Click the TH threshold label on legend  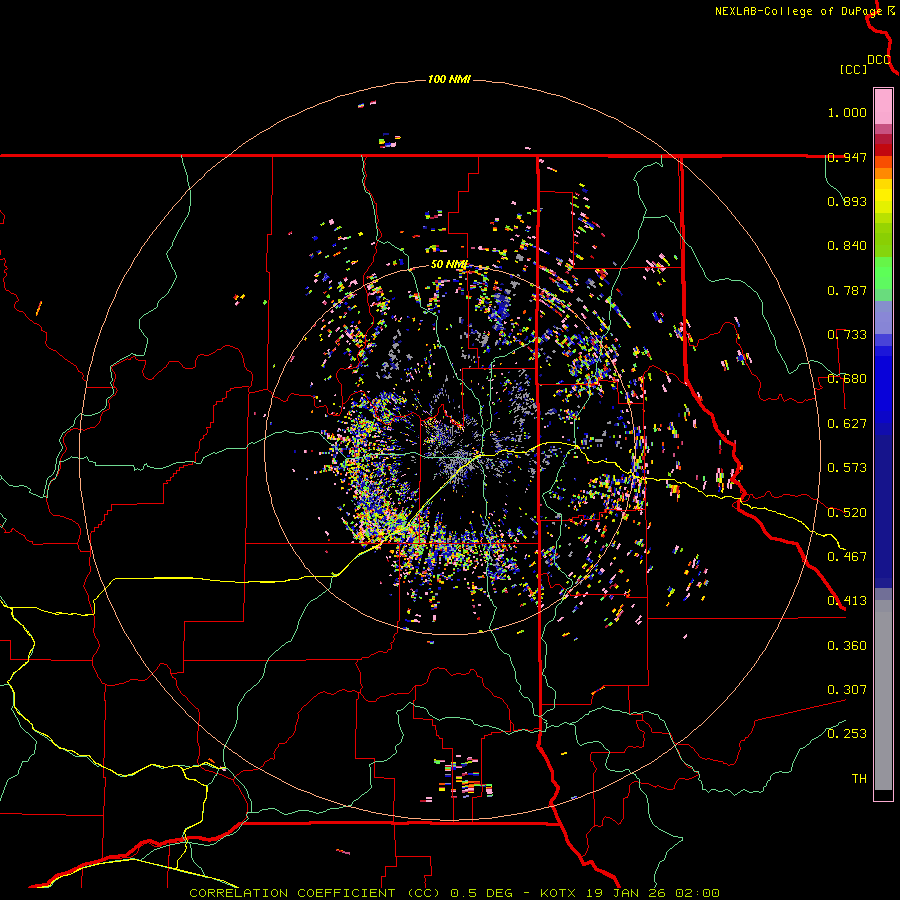(x=859, y=779)
